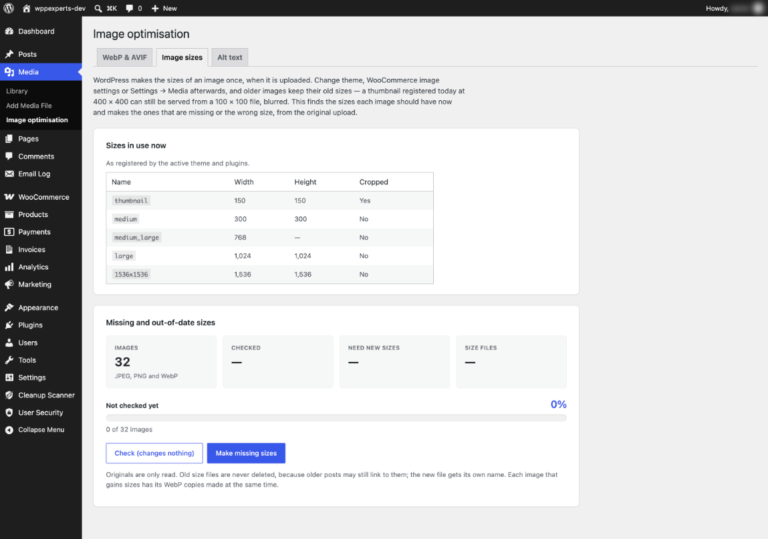Click the Size Files stat card

[511, 362]
